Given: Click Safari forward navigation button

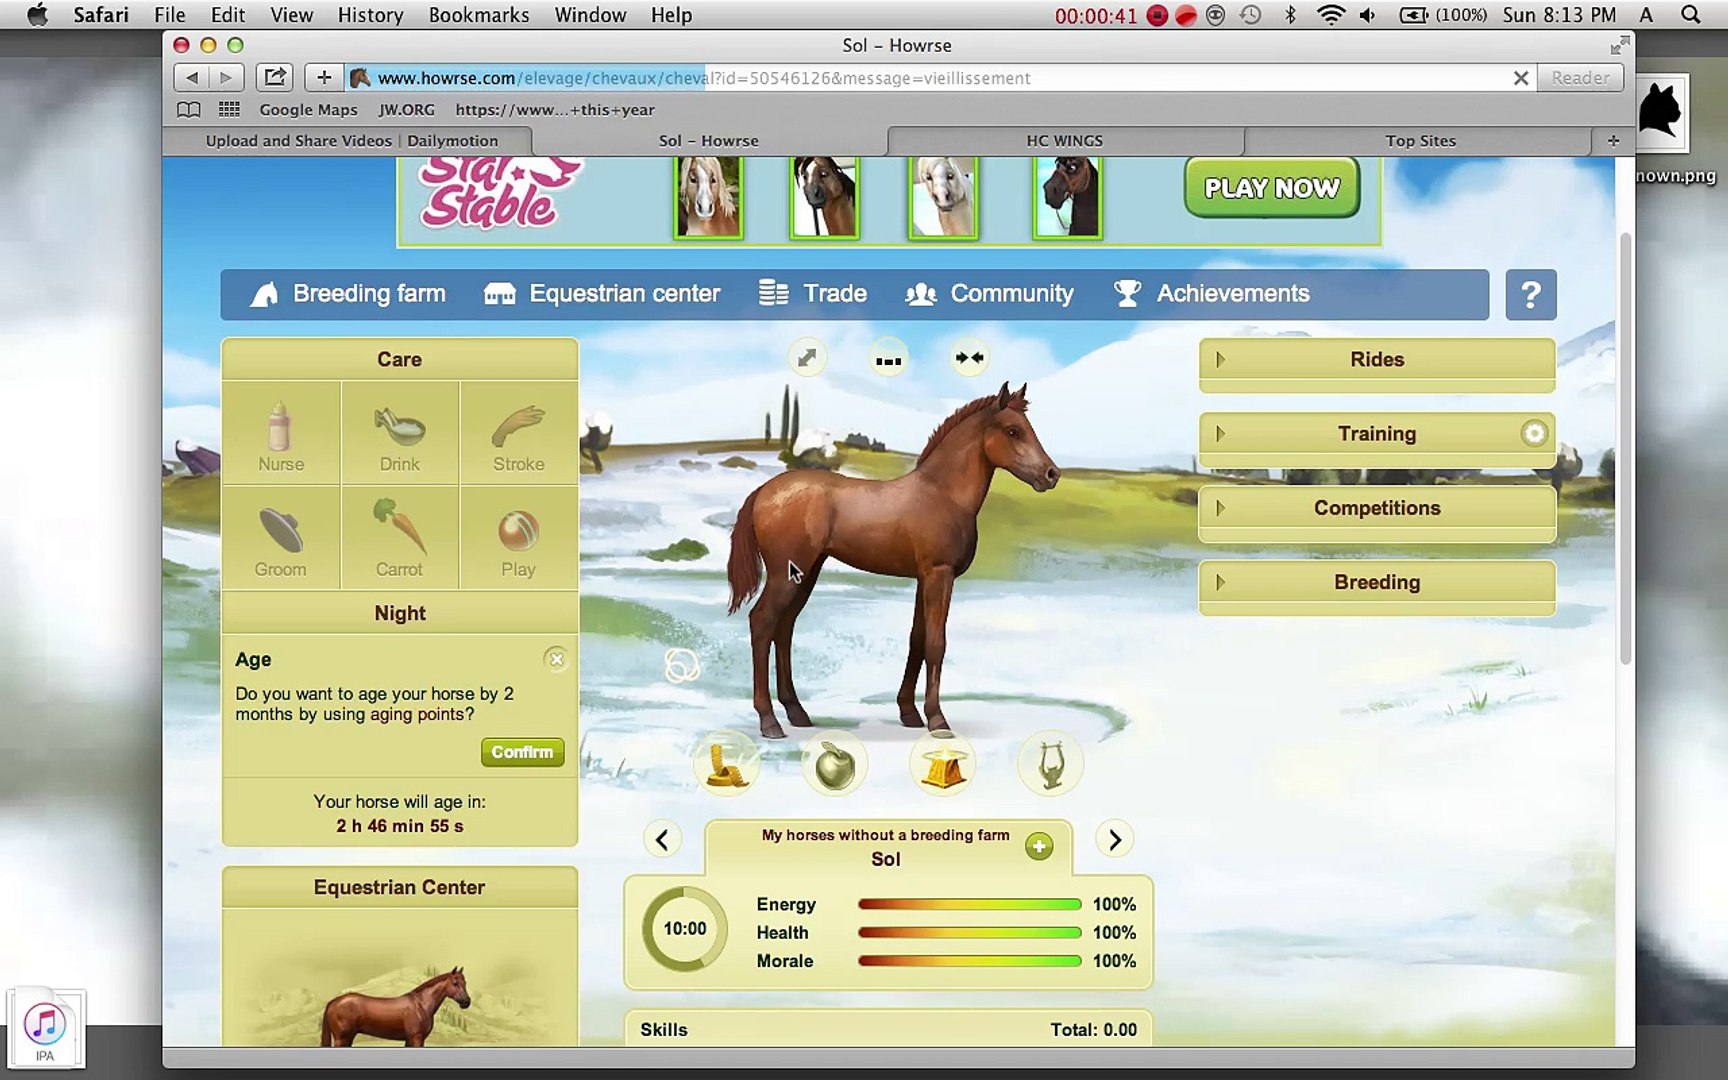Looking at the screenshot, I should coord(226,77).
